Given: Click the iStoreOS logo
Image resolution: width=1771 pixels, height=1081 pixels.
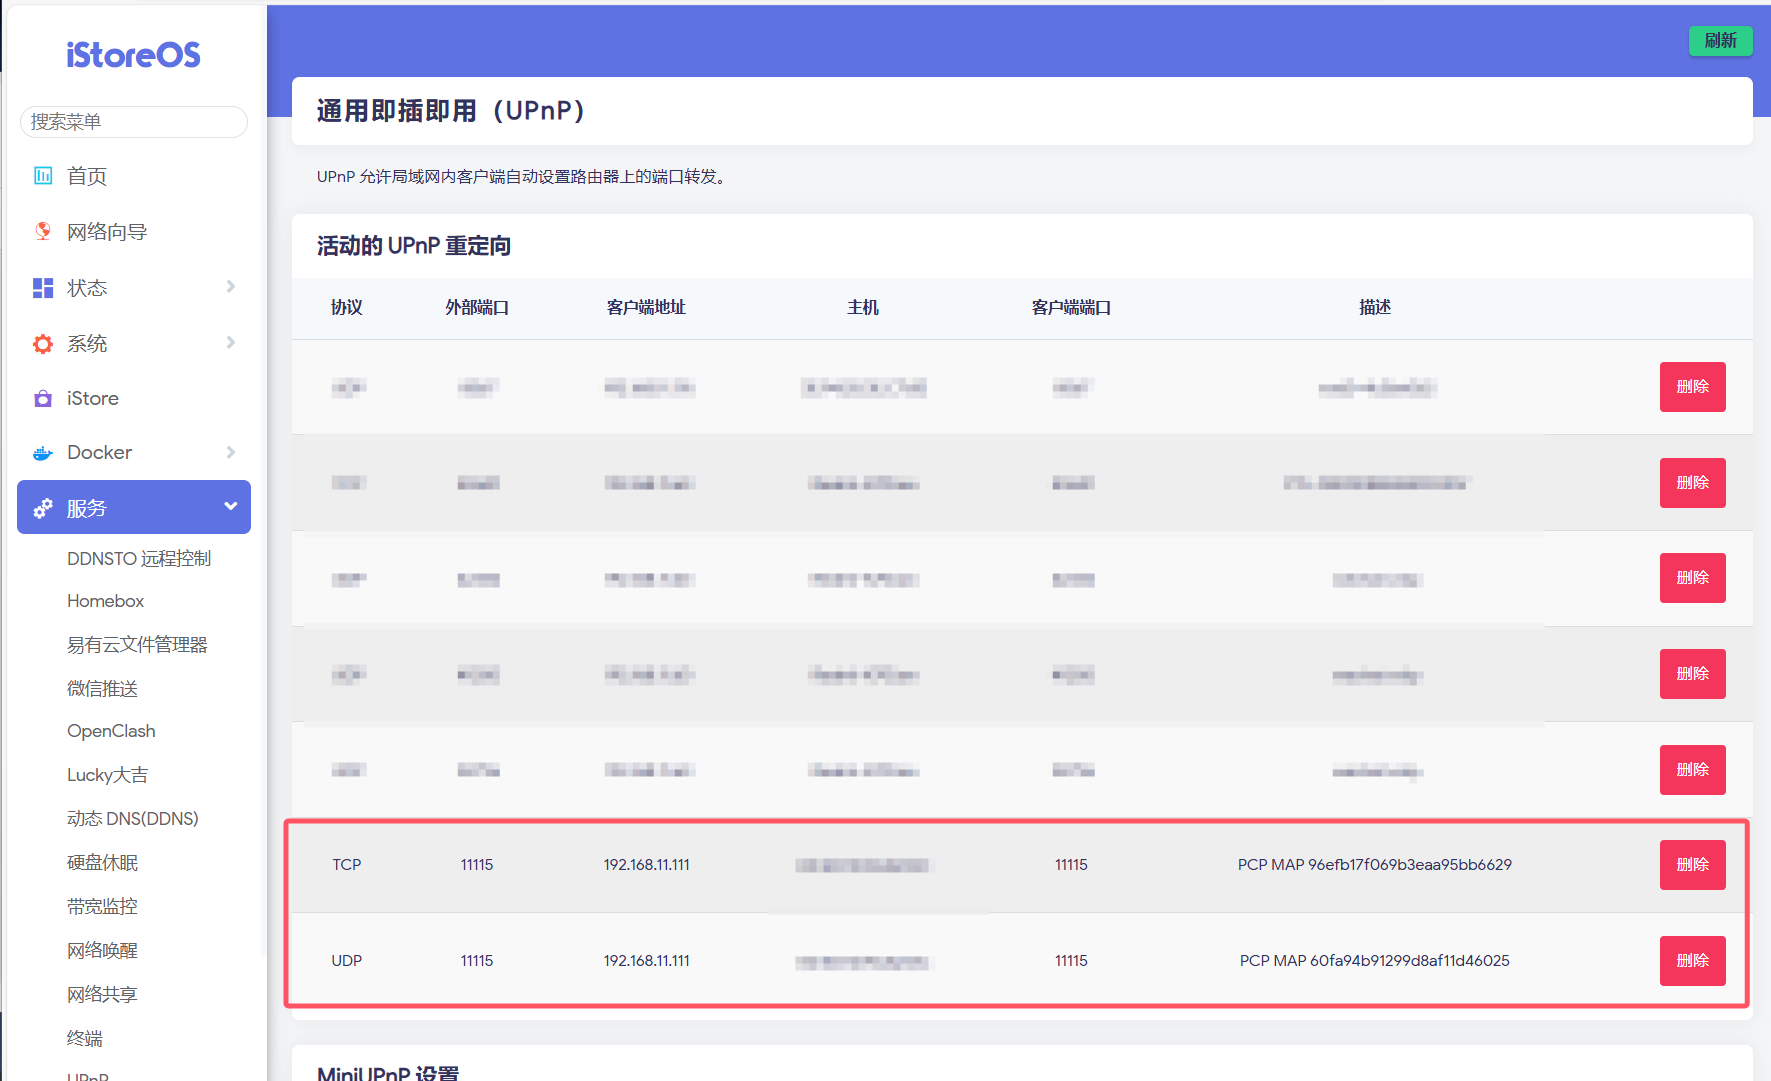Looking at the screenshot, I should [x=133, y=55].
